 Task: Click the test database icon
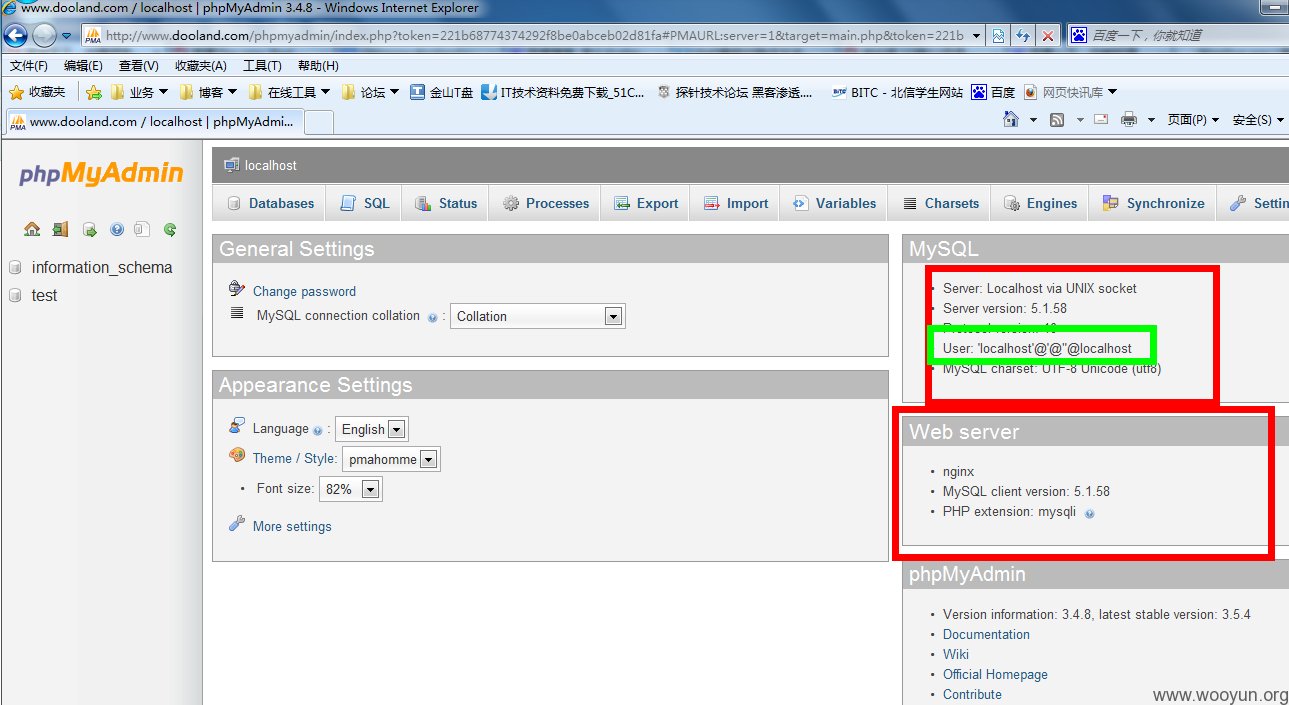15,296
